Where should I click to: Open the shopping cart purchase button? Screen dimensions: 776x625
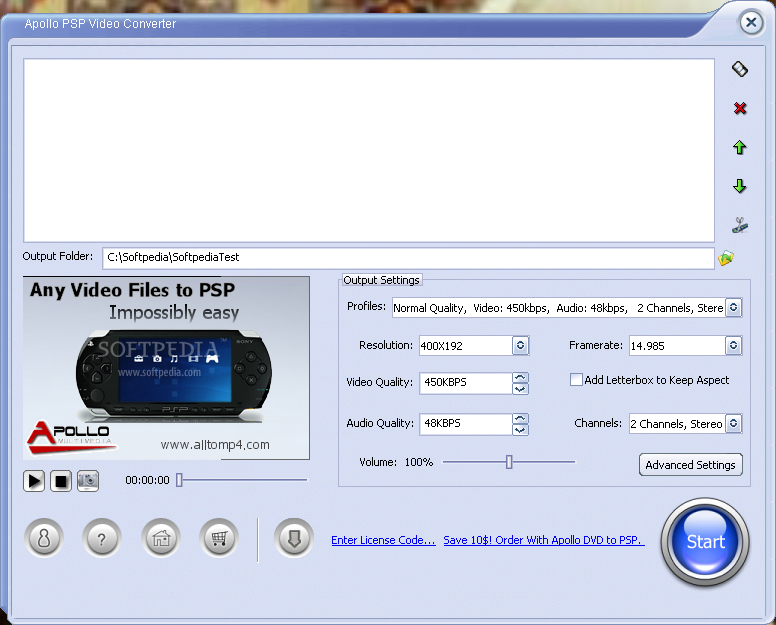pos(219,538)
